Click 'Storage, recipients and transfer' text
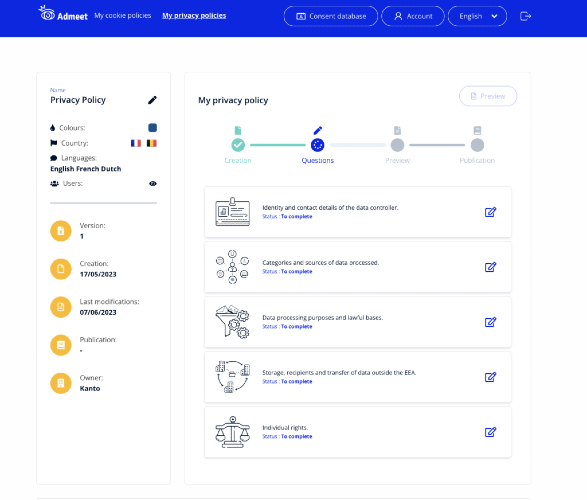This screenshot has height=500, width=587. (x=339, y=373)
